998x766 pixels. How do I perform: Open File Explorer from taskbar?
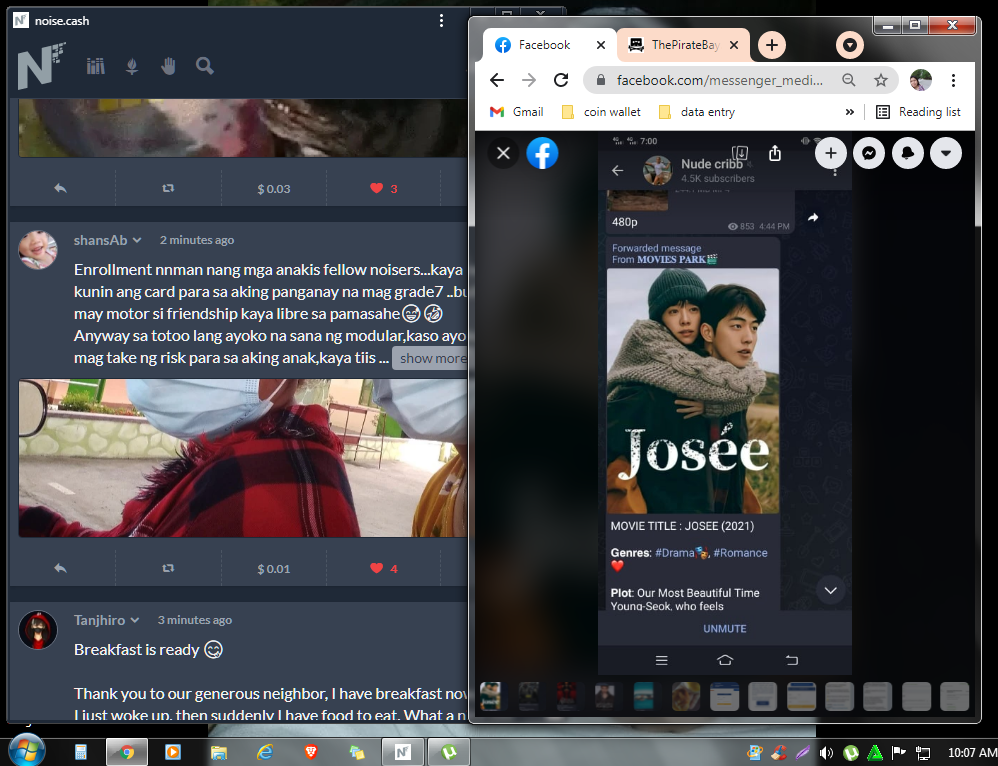219,752
